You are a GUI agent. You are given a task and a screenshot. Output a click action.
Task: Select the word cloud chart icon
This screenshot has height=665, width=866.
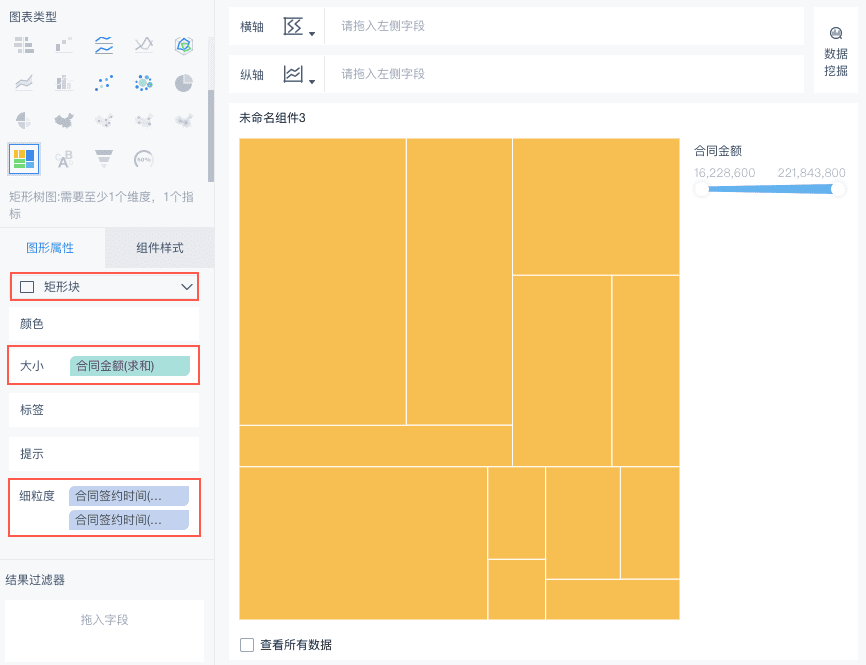pyautogui.click(x=64, y=159)
